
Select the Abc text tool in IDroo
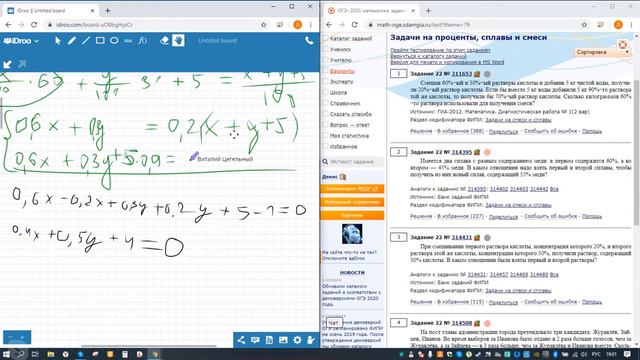tap(128, 41)
